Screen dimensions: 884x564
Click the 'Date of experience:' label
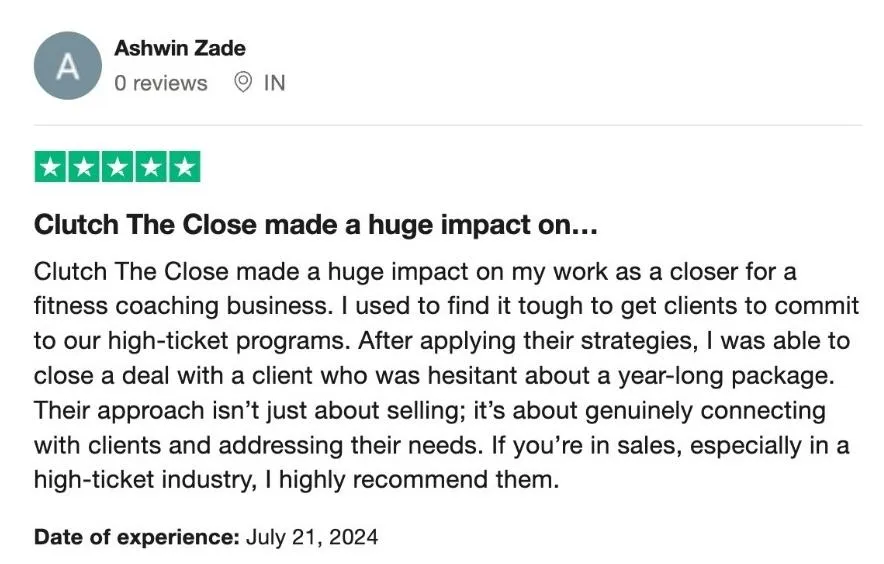tap(136, 537)
